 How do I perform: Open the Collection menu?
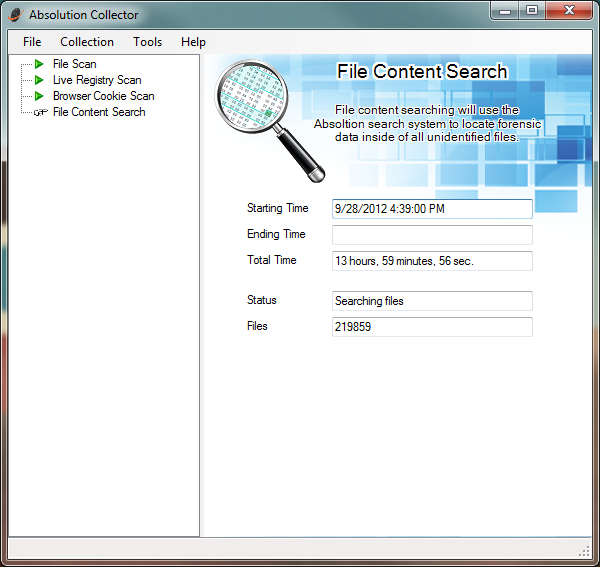pos(87,42)
